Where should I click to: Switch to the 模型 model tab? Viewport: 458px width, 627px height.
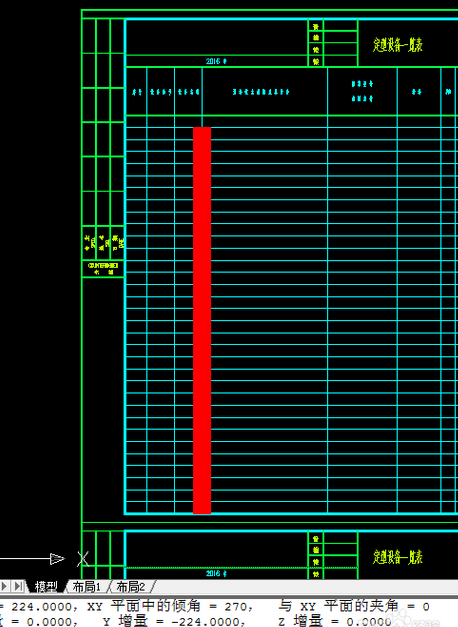[46, 587]
